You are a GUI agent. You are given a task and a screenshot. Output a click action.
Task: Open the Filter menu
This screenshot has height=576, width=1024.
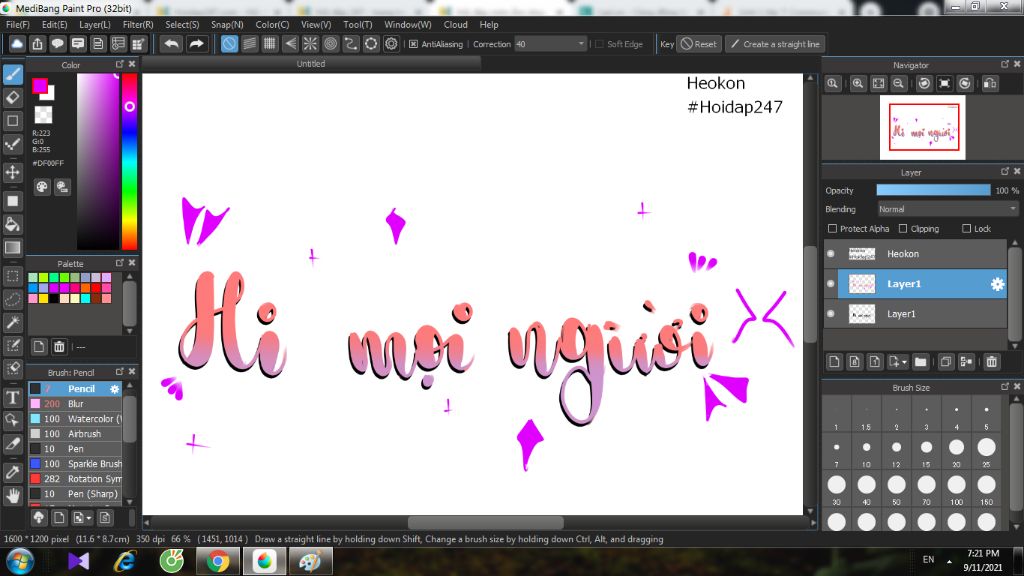(x=138, y=25)
